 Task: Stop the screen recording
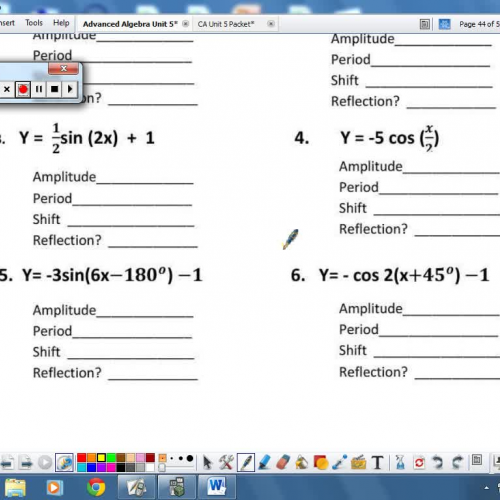[x=54, y=89]
